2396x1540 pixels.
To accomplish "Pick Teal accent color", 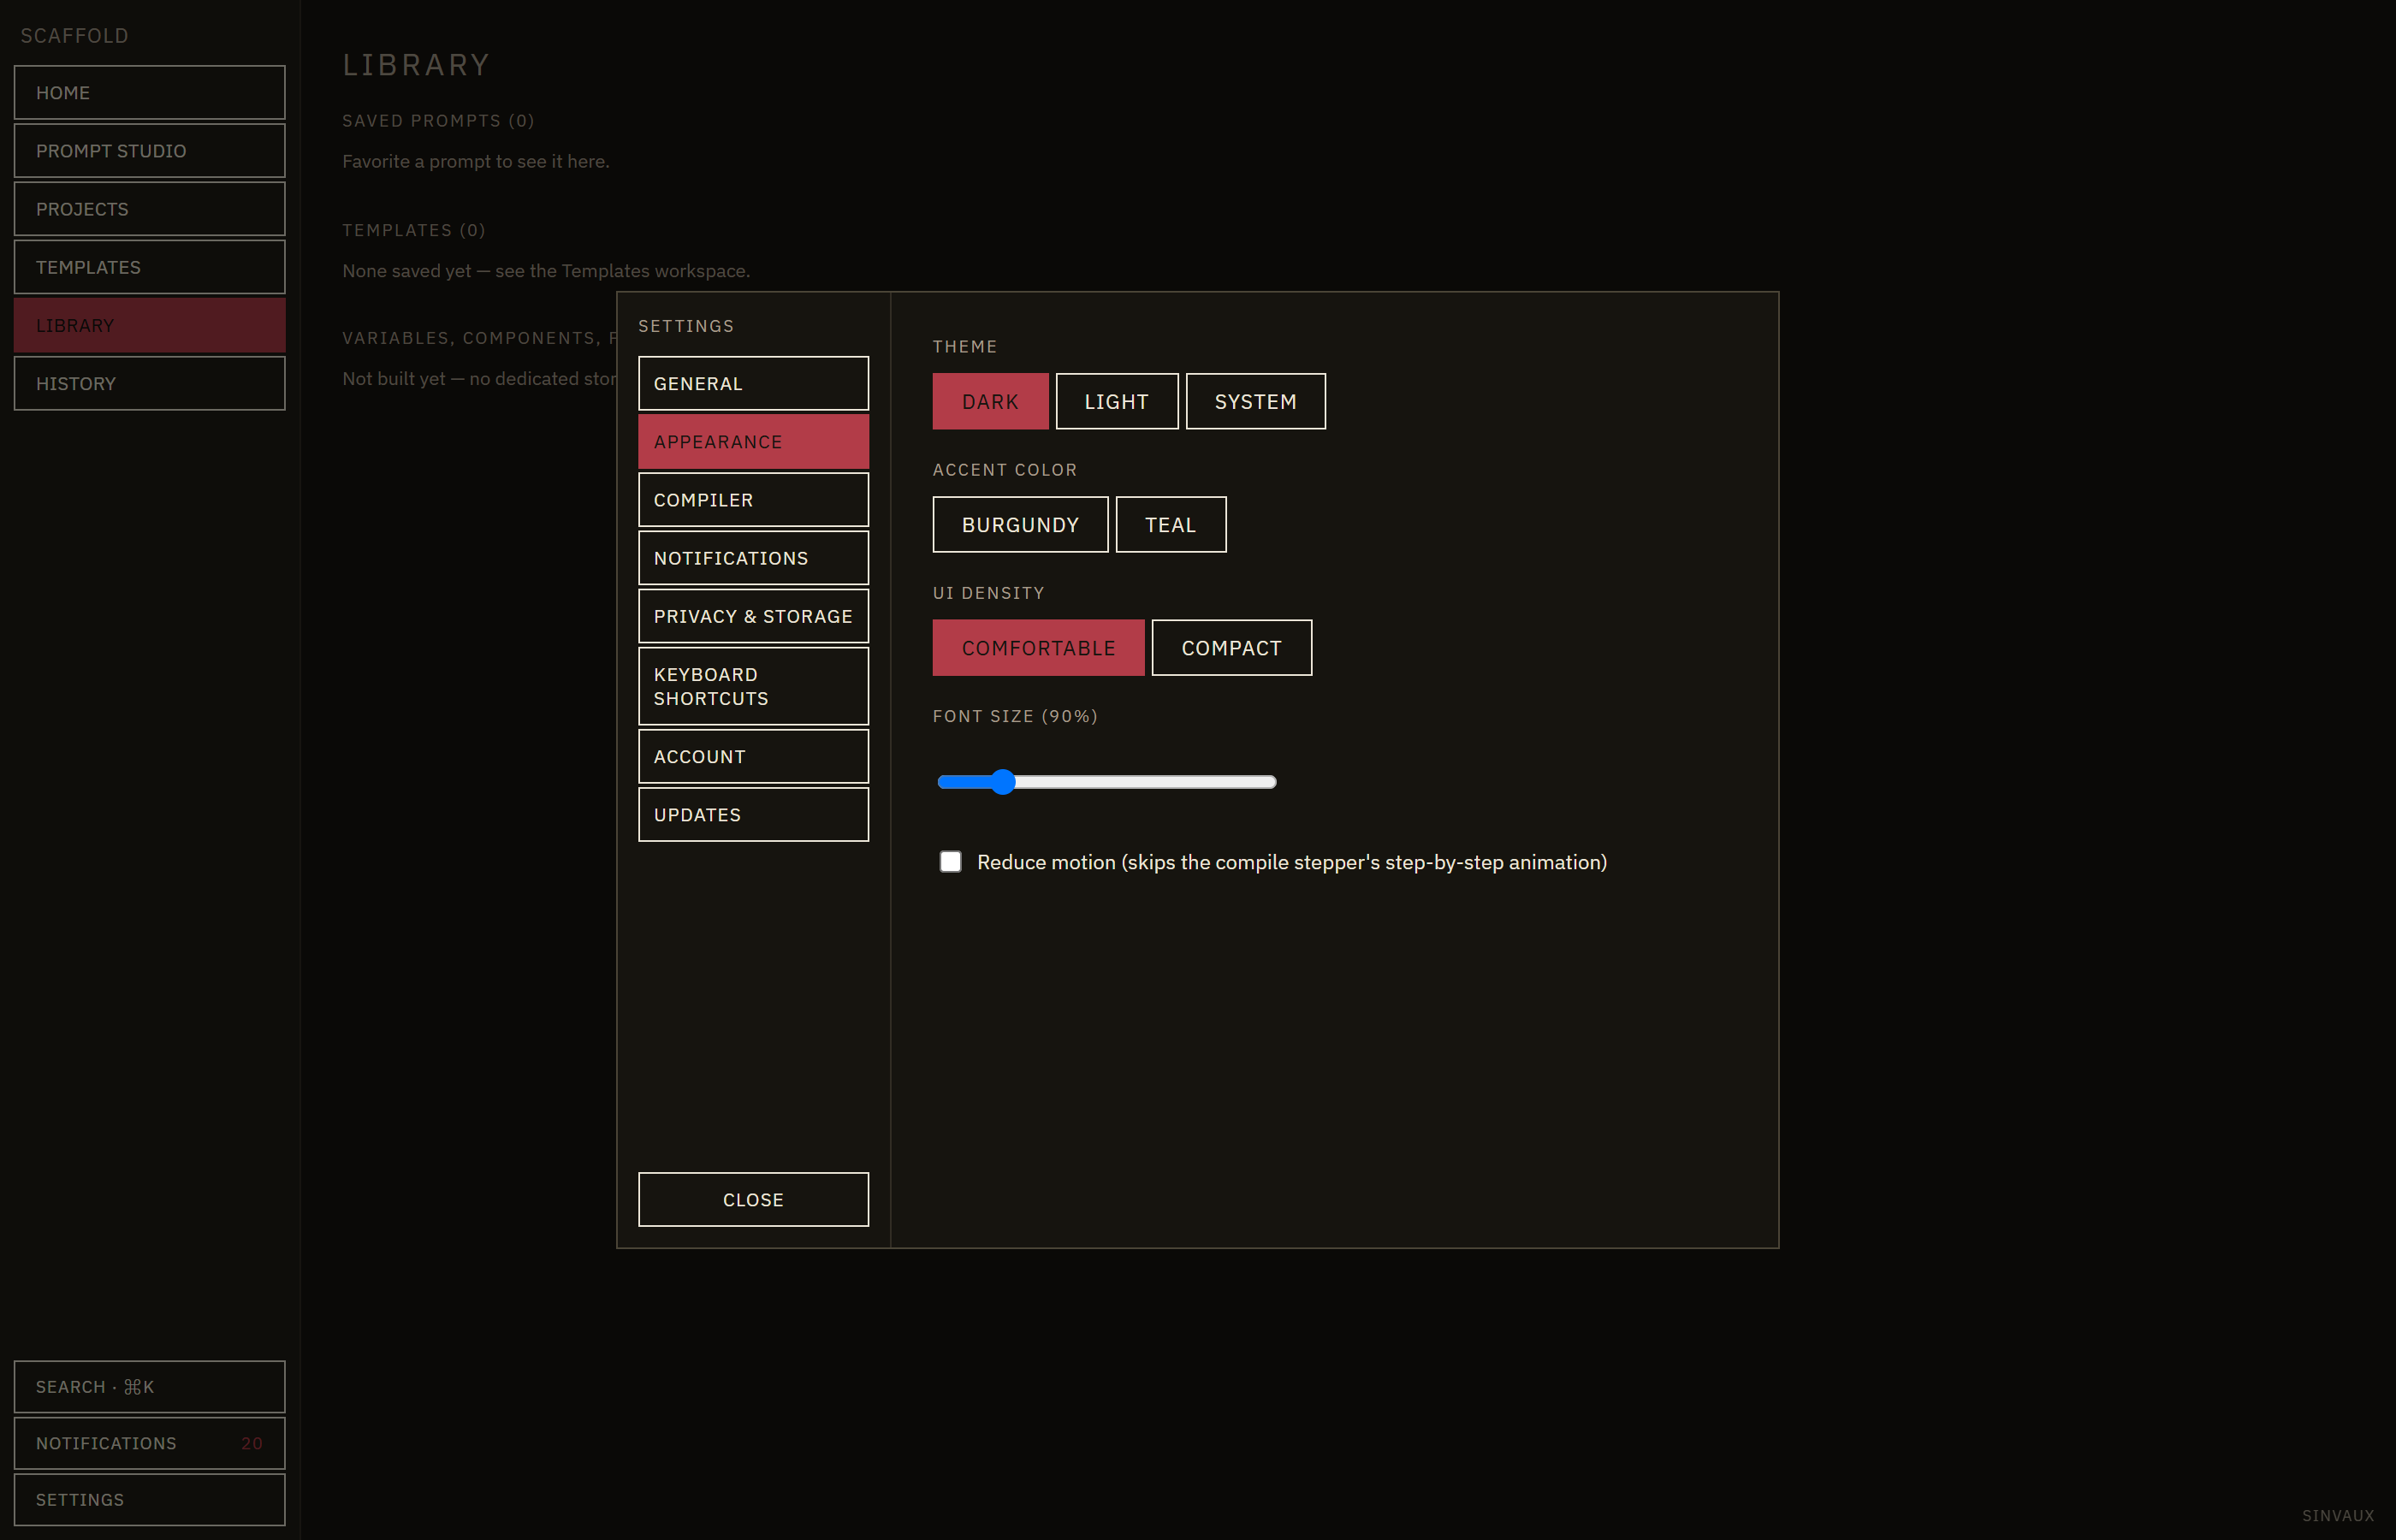I will [x=1170, y=524].
